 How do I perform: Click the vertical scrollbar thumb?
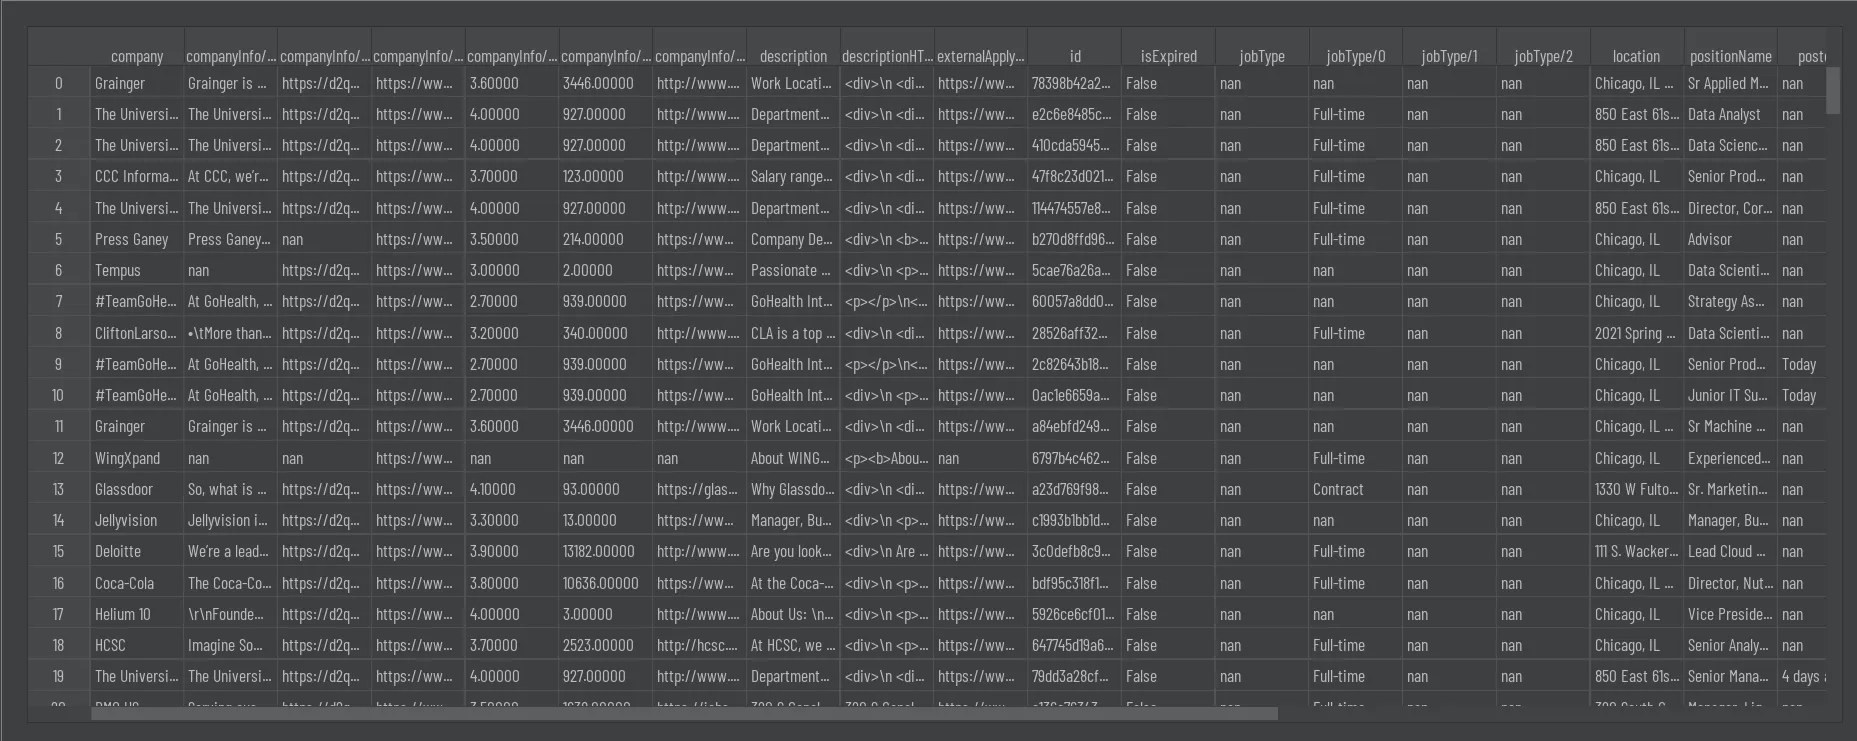click(1833, 90)
